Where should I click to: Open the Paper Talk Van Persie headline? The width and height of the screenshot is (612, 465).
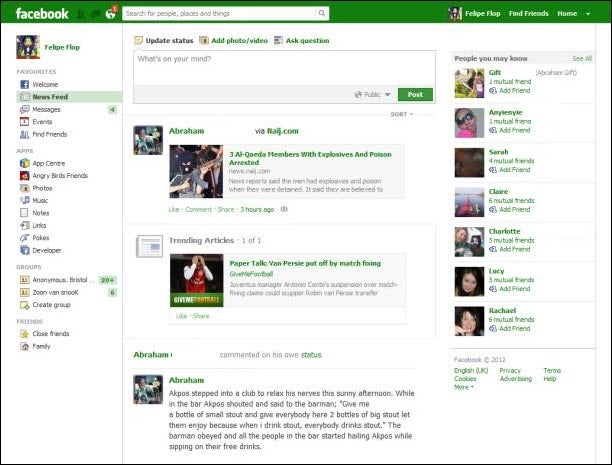(305, 264)
